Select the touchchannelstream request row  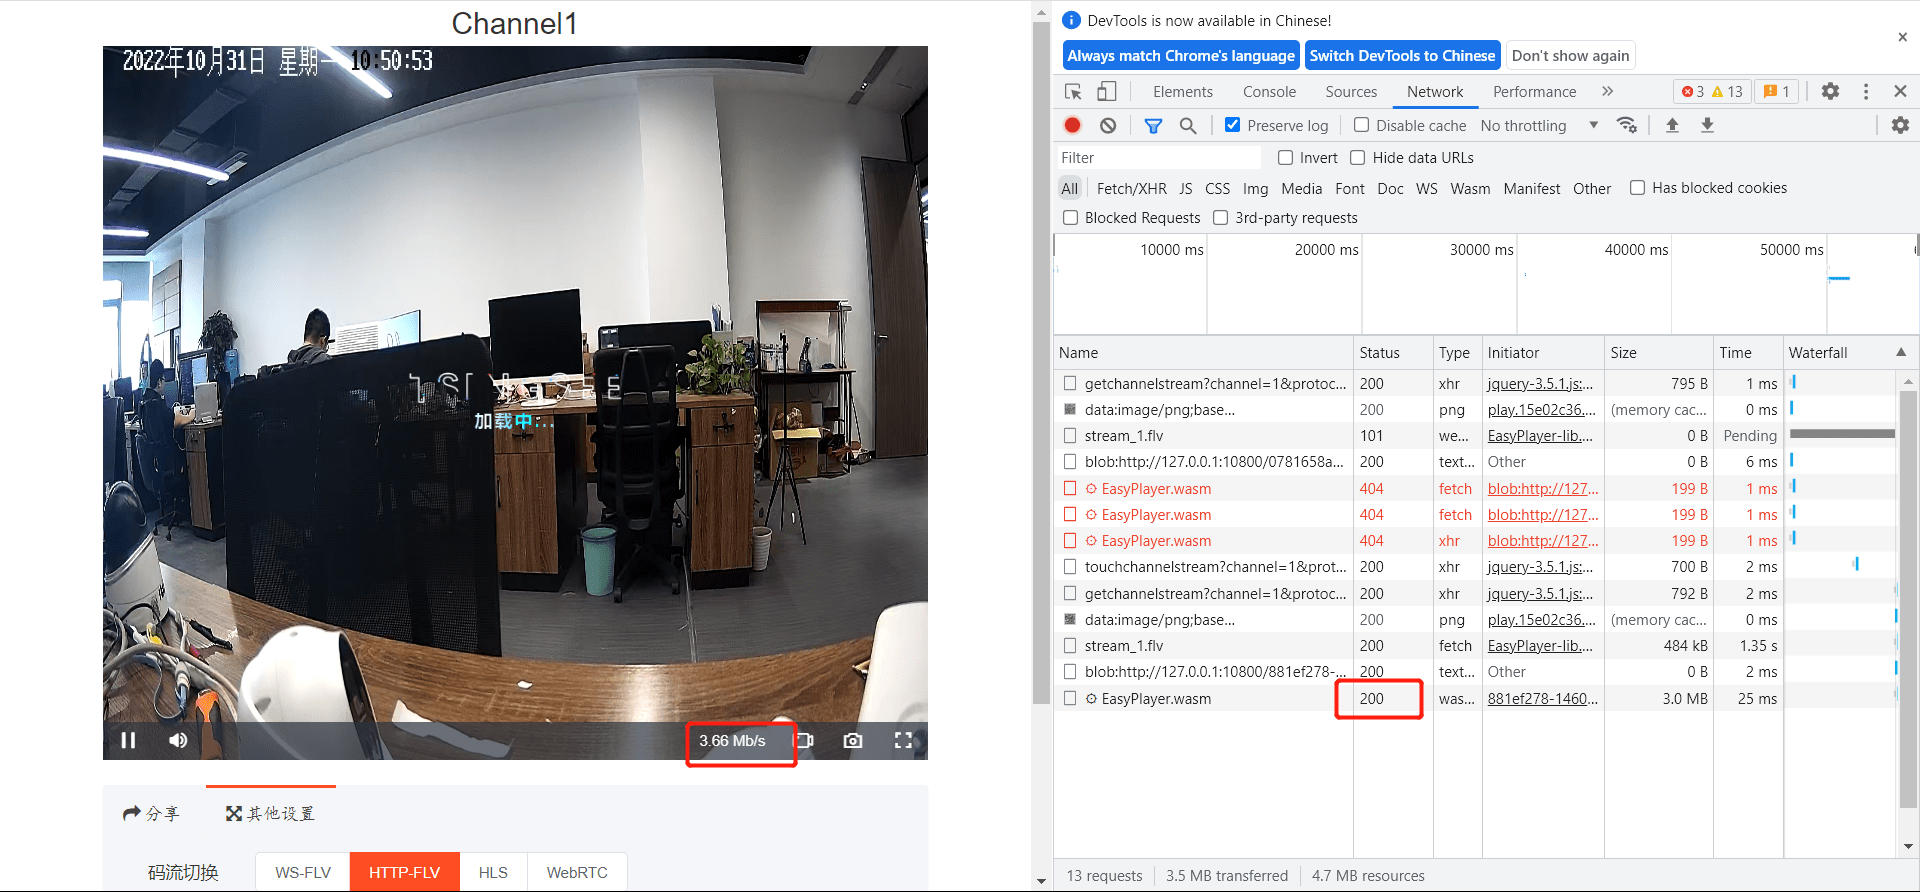1475,567
